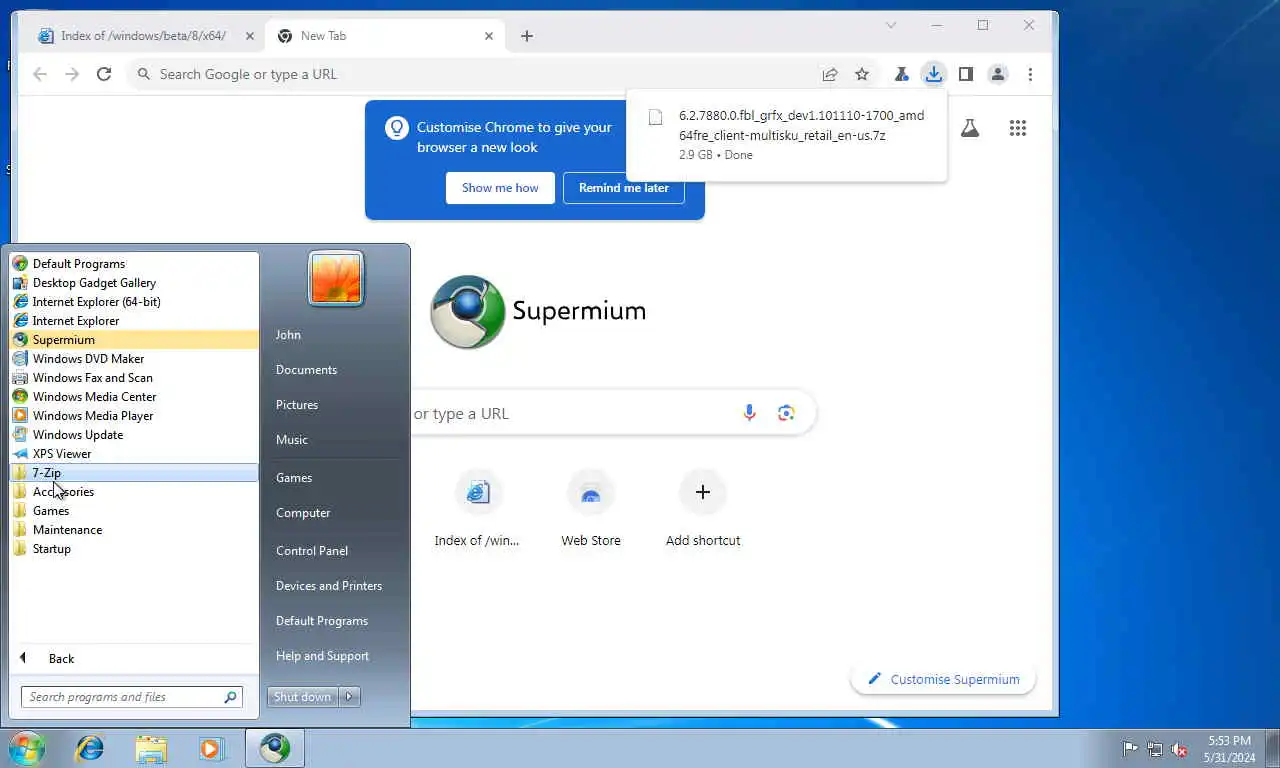1280x768 pixels.
Task: Expand the Games folder in programs list
Action: (x=134, y=511)
